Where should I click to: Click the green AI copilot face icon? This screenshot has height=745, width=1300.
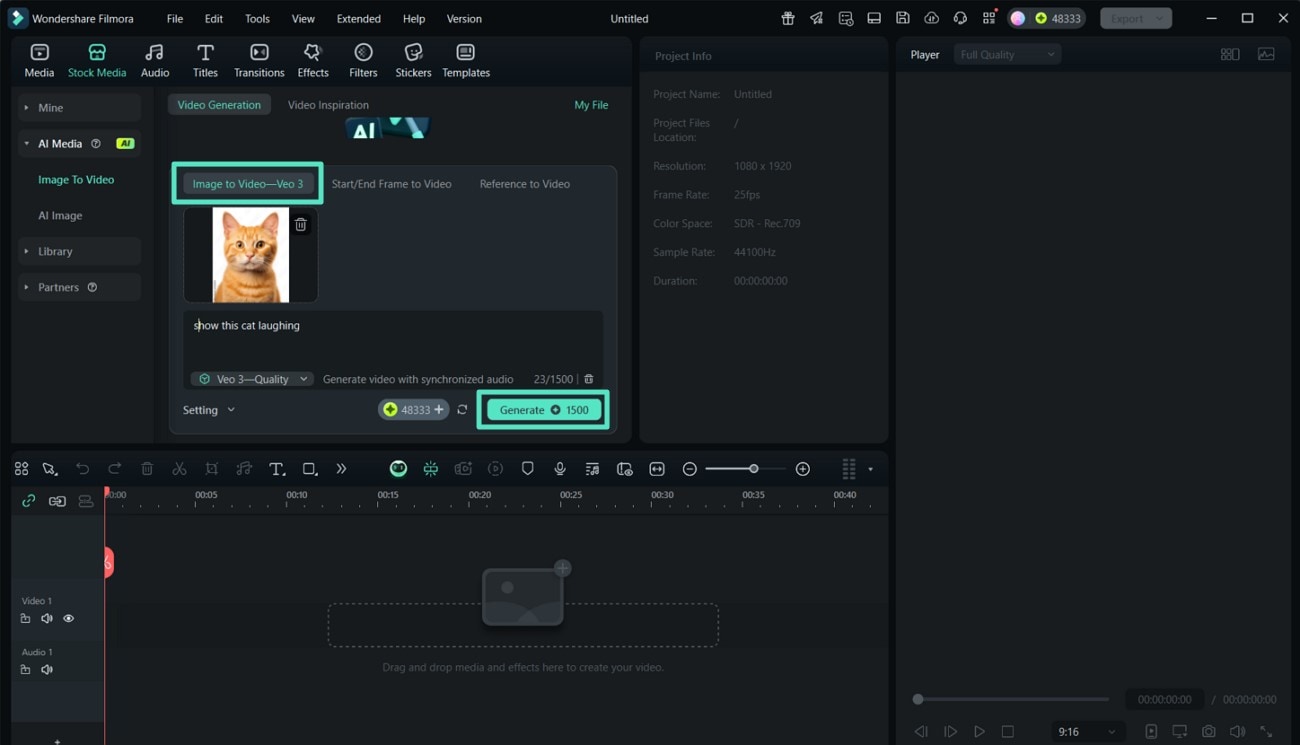click(x=398, y=469)
